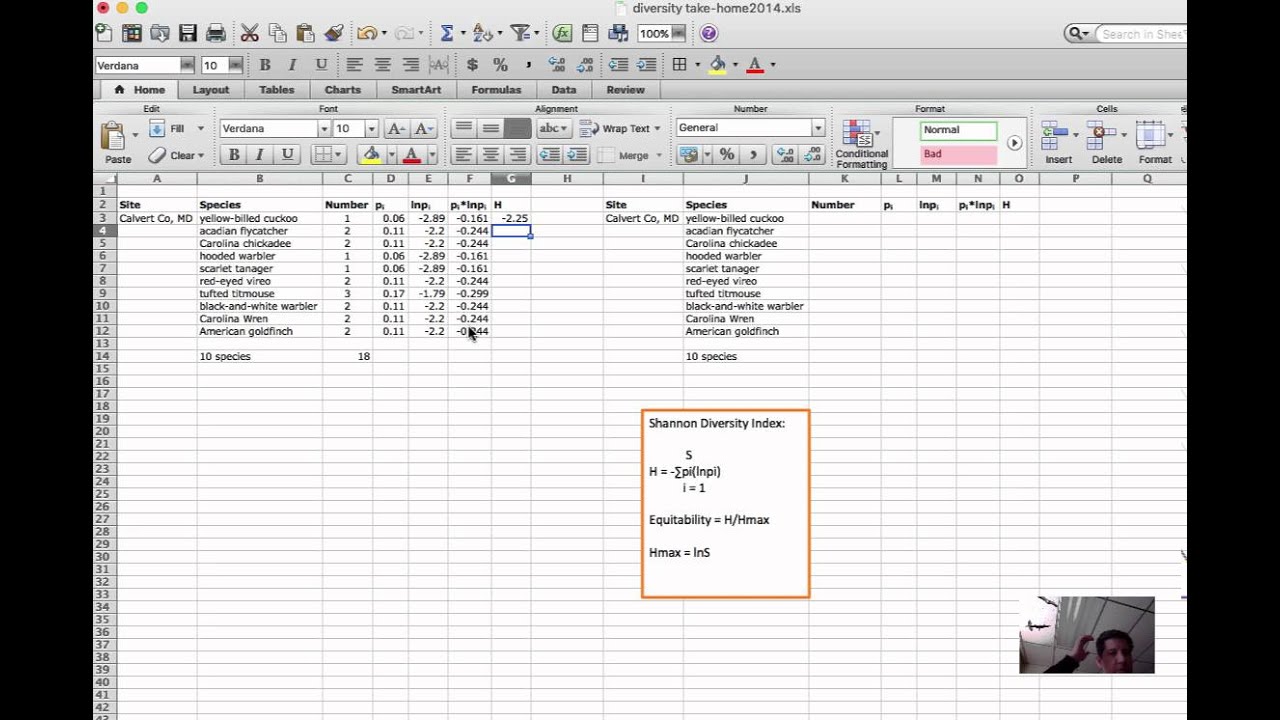Select the Format Painter brush icon
Viewport: 1280px width, 720px height.
pos(334,33)
